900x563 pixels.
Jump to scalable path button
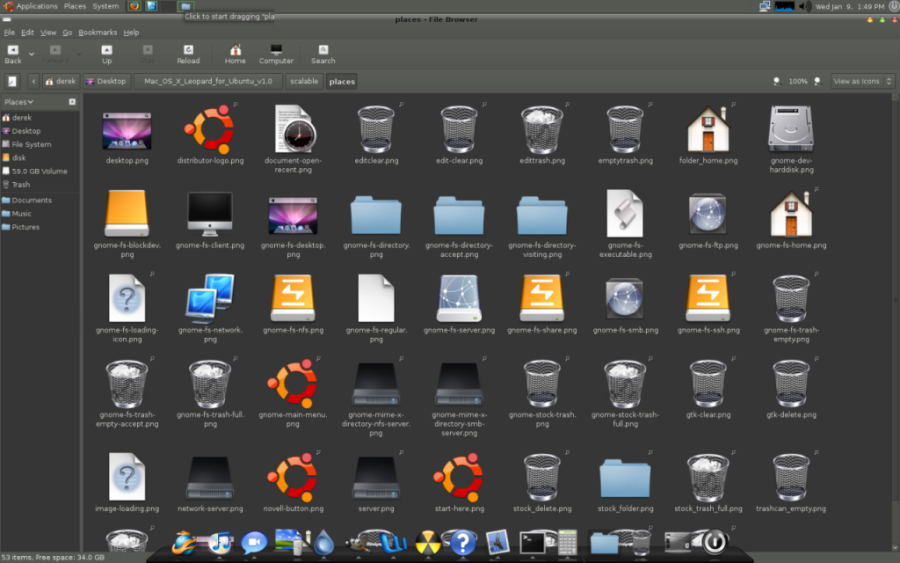click(x=304, y=81)
